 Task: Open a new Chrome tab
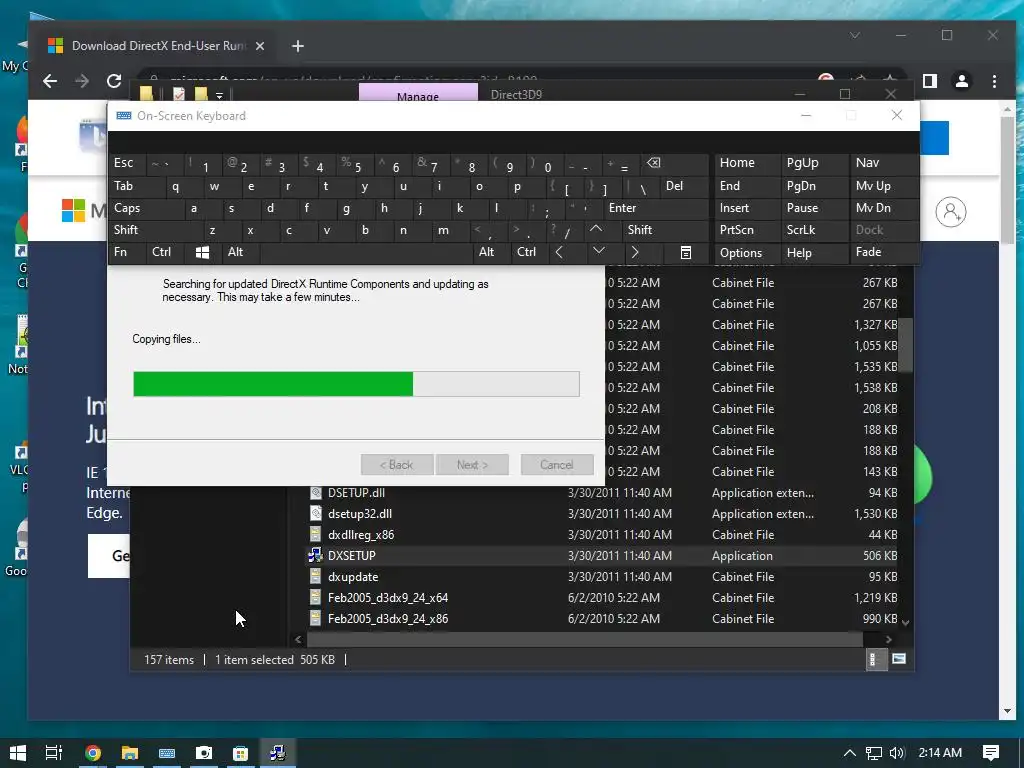pos(298,46)
